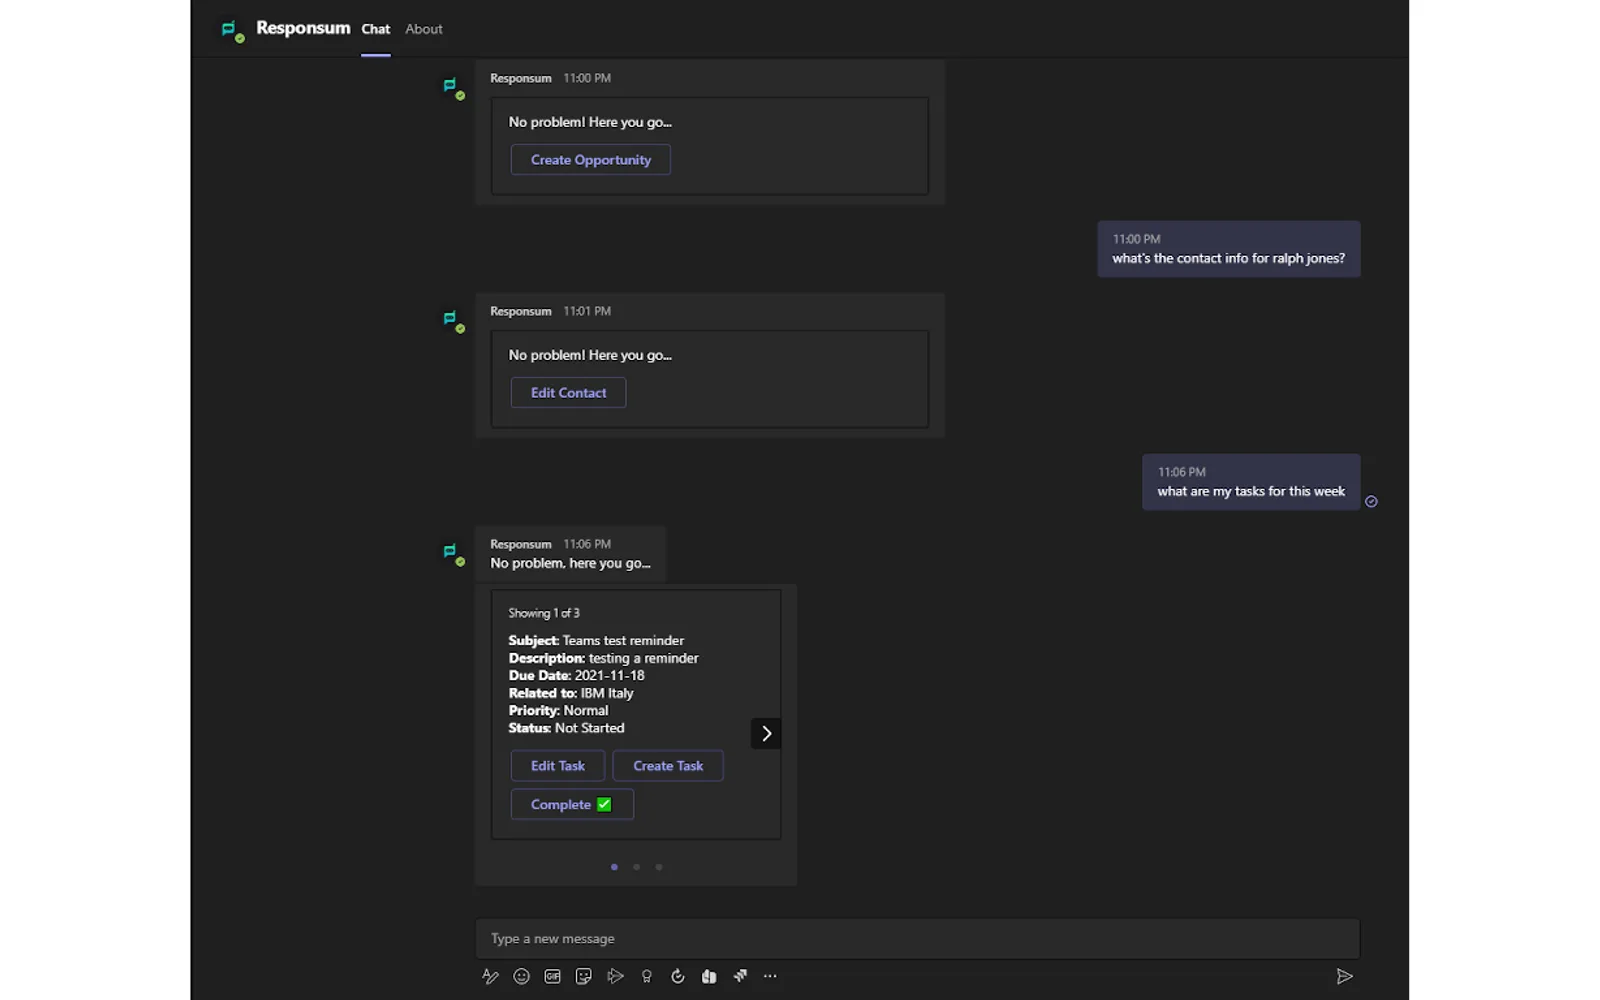Viewport: 1600px width, 1000px height.
Task: Click the 'No problem, here you go...' reply text
Action: click(570, 564)
